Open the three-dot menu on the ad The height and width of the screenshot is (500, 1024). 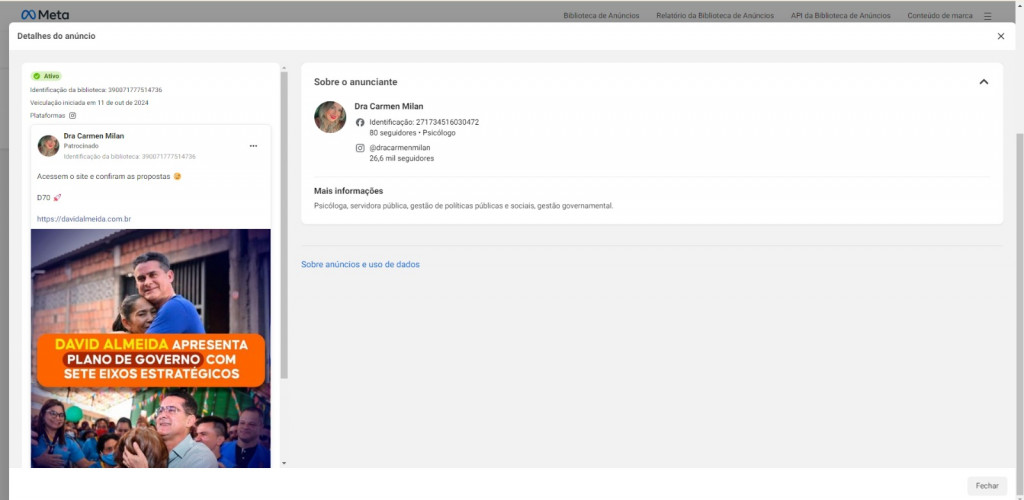(x=253, y=146)
